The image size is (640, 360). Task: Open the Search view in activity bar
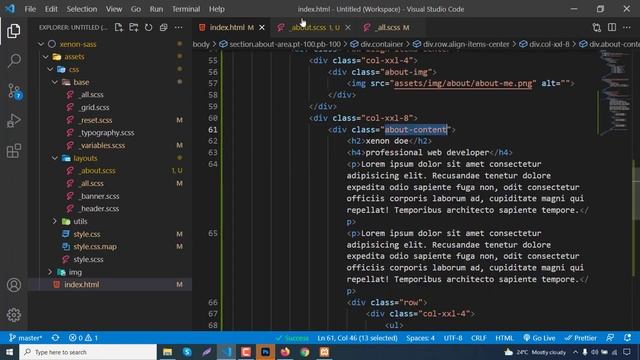coord(13,61)
